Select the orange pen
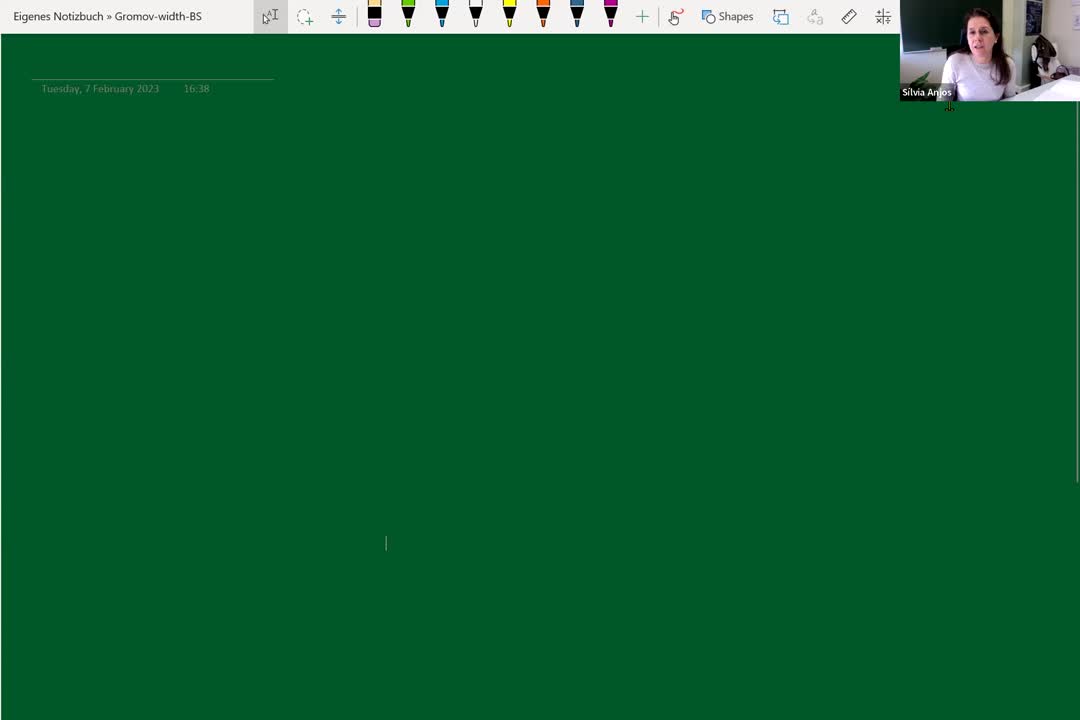The width and height of the screenshot is (1080, 720). [x=543, y=15]
